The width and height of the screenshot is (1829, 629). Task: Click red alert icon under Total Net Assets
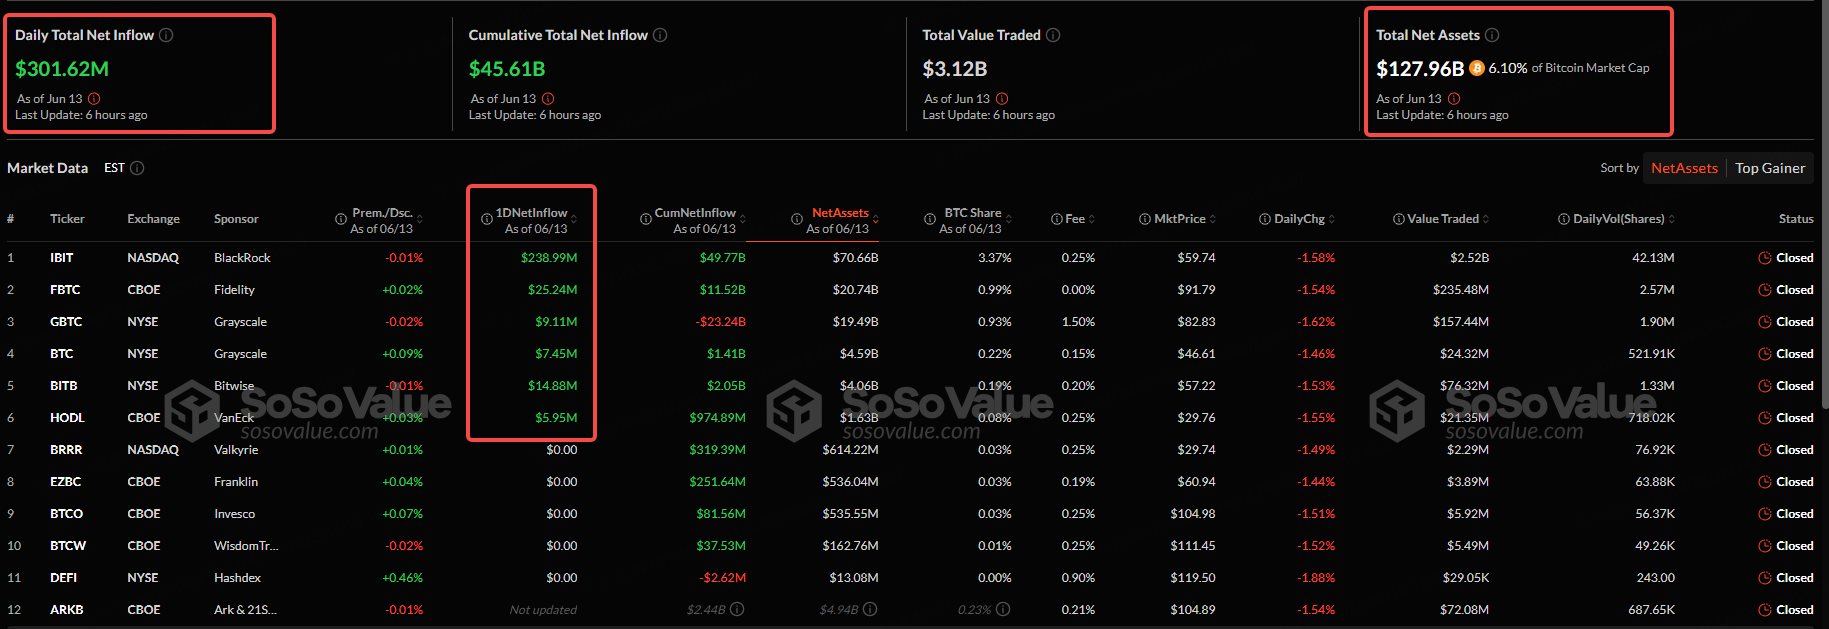[x=1454, y=99]
